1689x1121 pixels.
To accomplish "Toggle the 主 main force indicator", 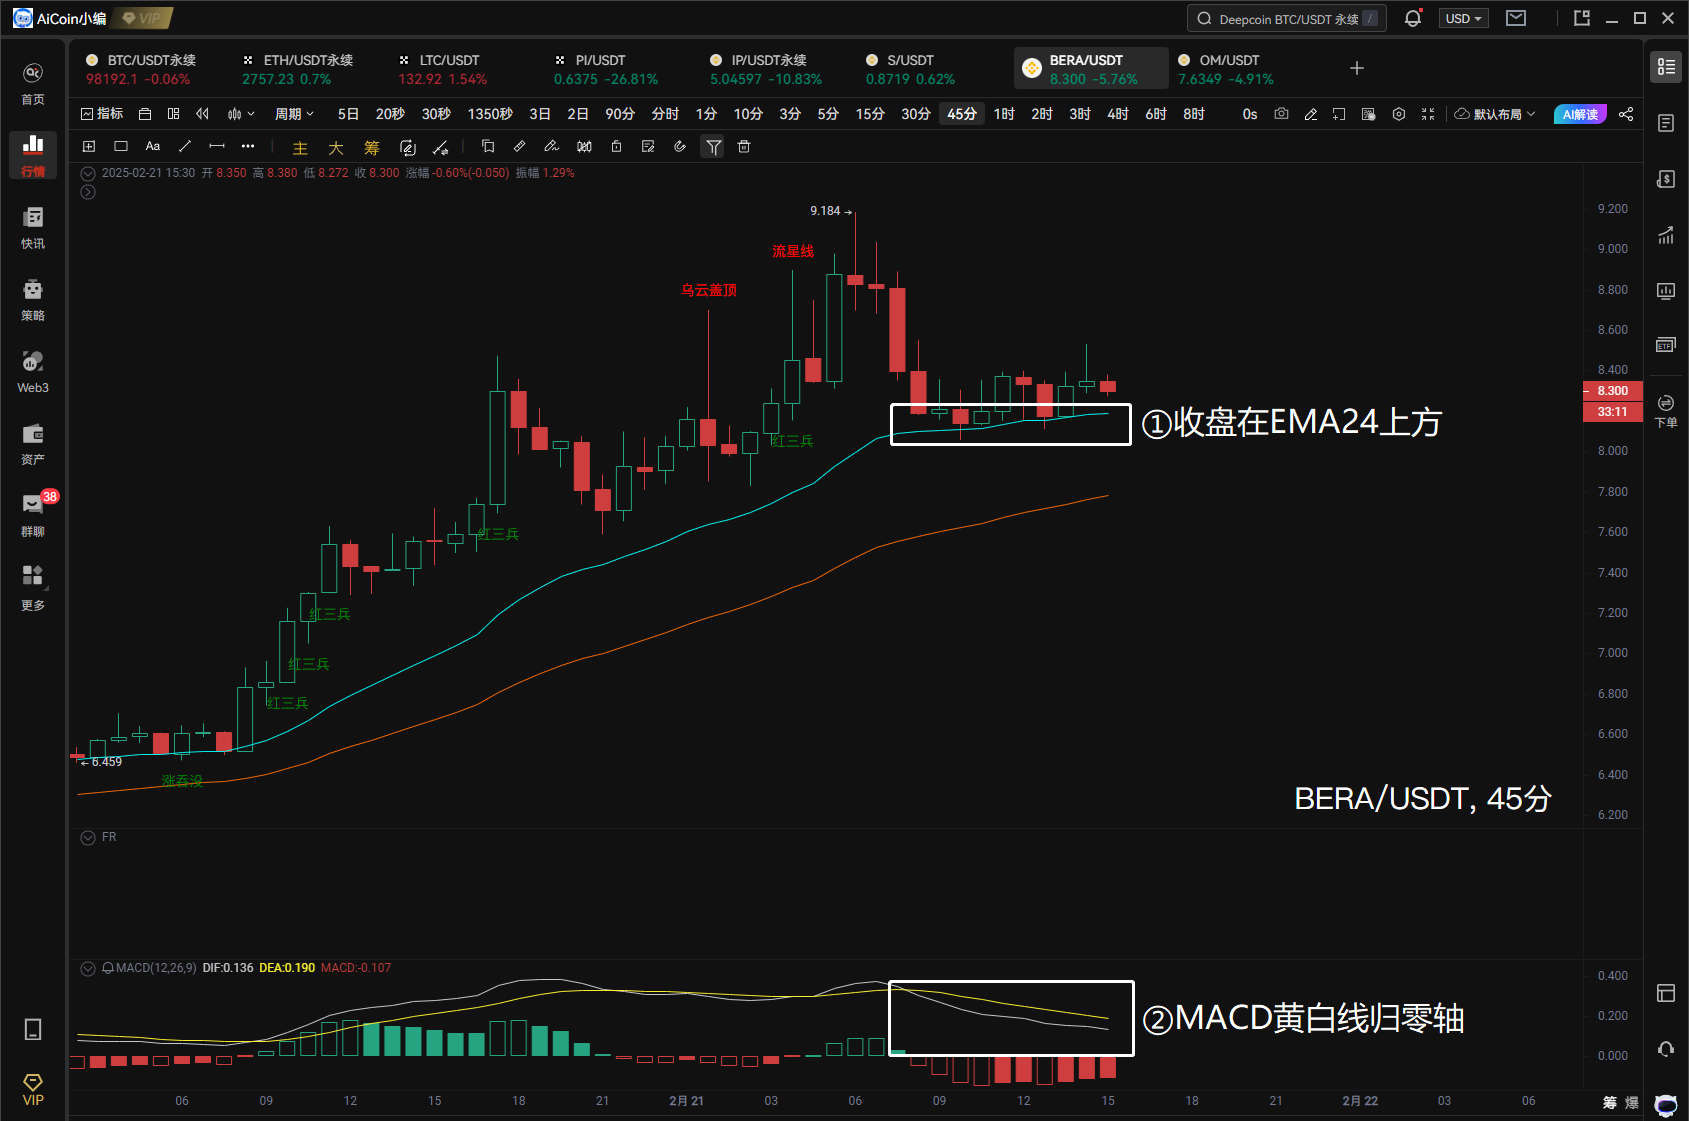I will (300, 148).
